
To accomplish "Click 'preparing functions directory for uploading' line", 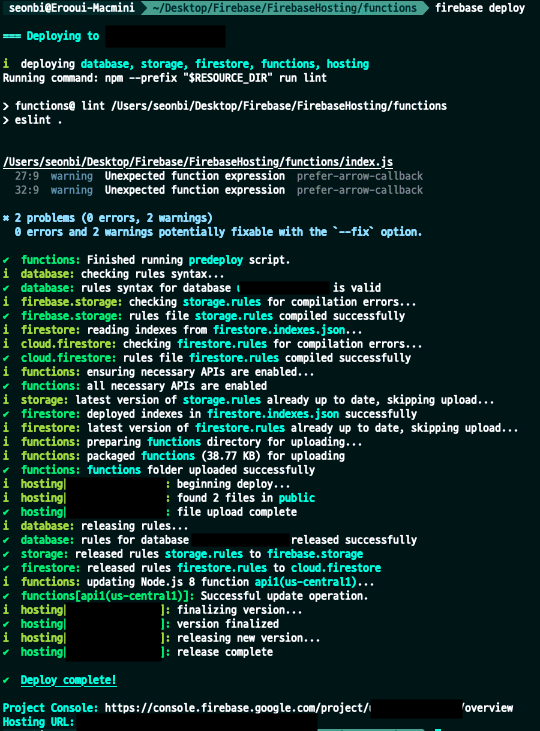I will pos(182,441).
